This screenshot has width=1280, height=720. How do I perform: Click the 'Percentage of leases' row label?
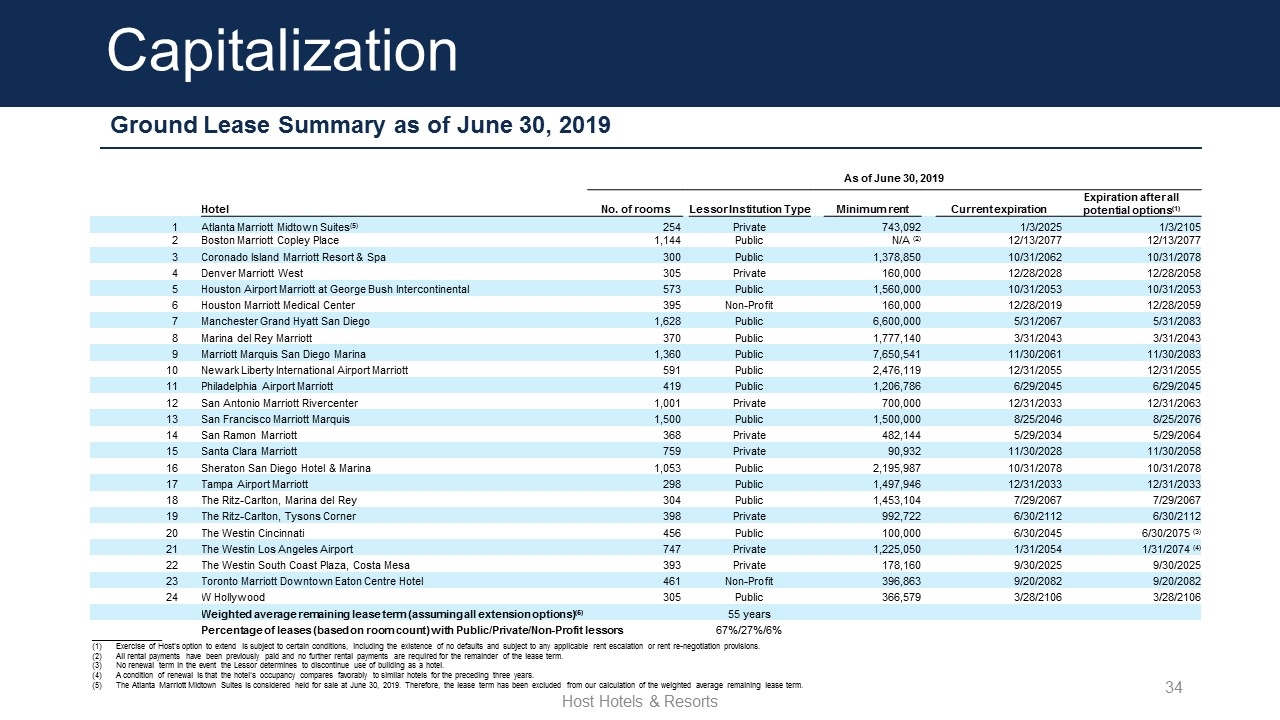click(412, 630)
